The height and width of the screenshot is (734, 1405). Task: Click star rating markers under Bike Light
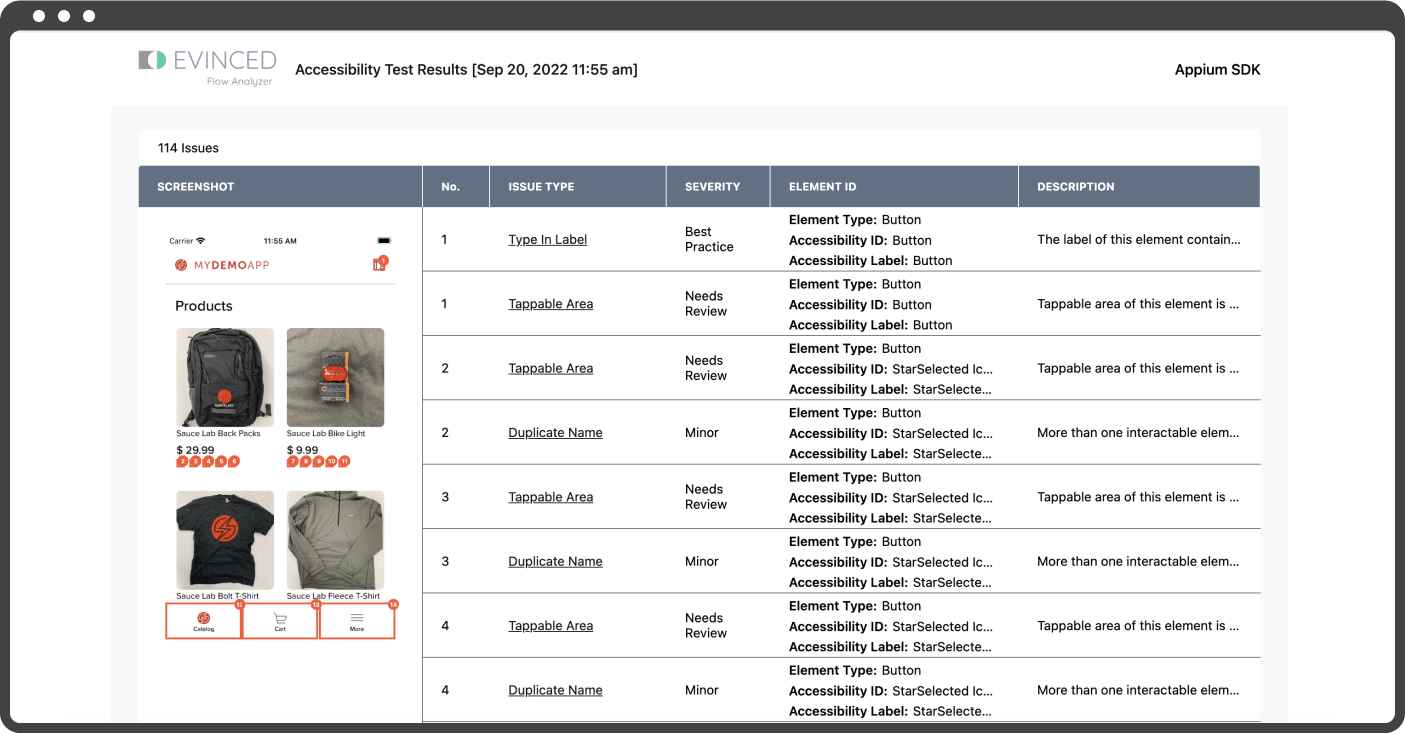(x=318, y=462)
